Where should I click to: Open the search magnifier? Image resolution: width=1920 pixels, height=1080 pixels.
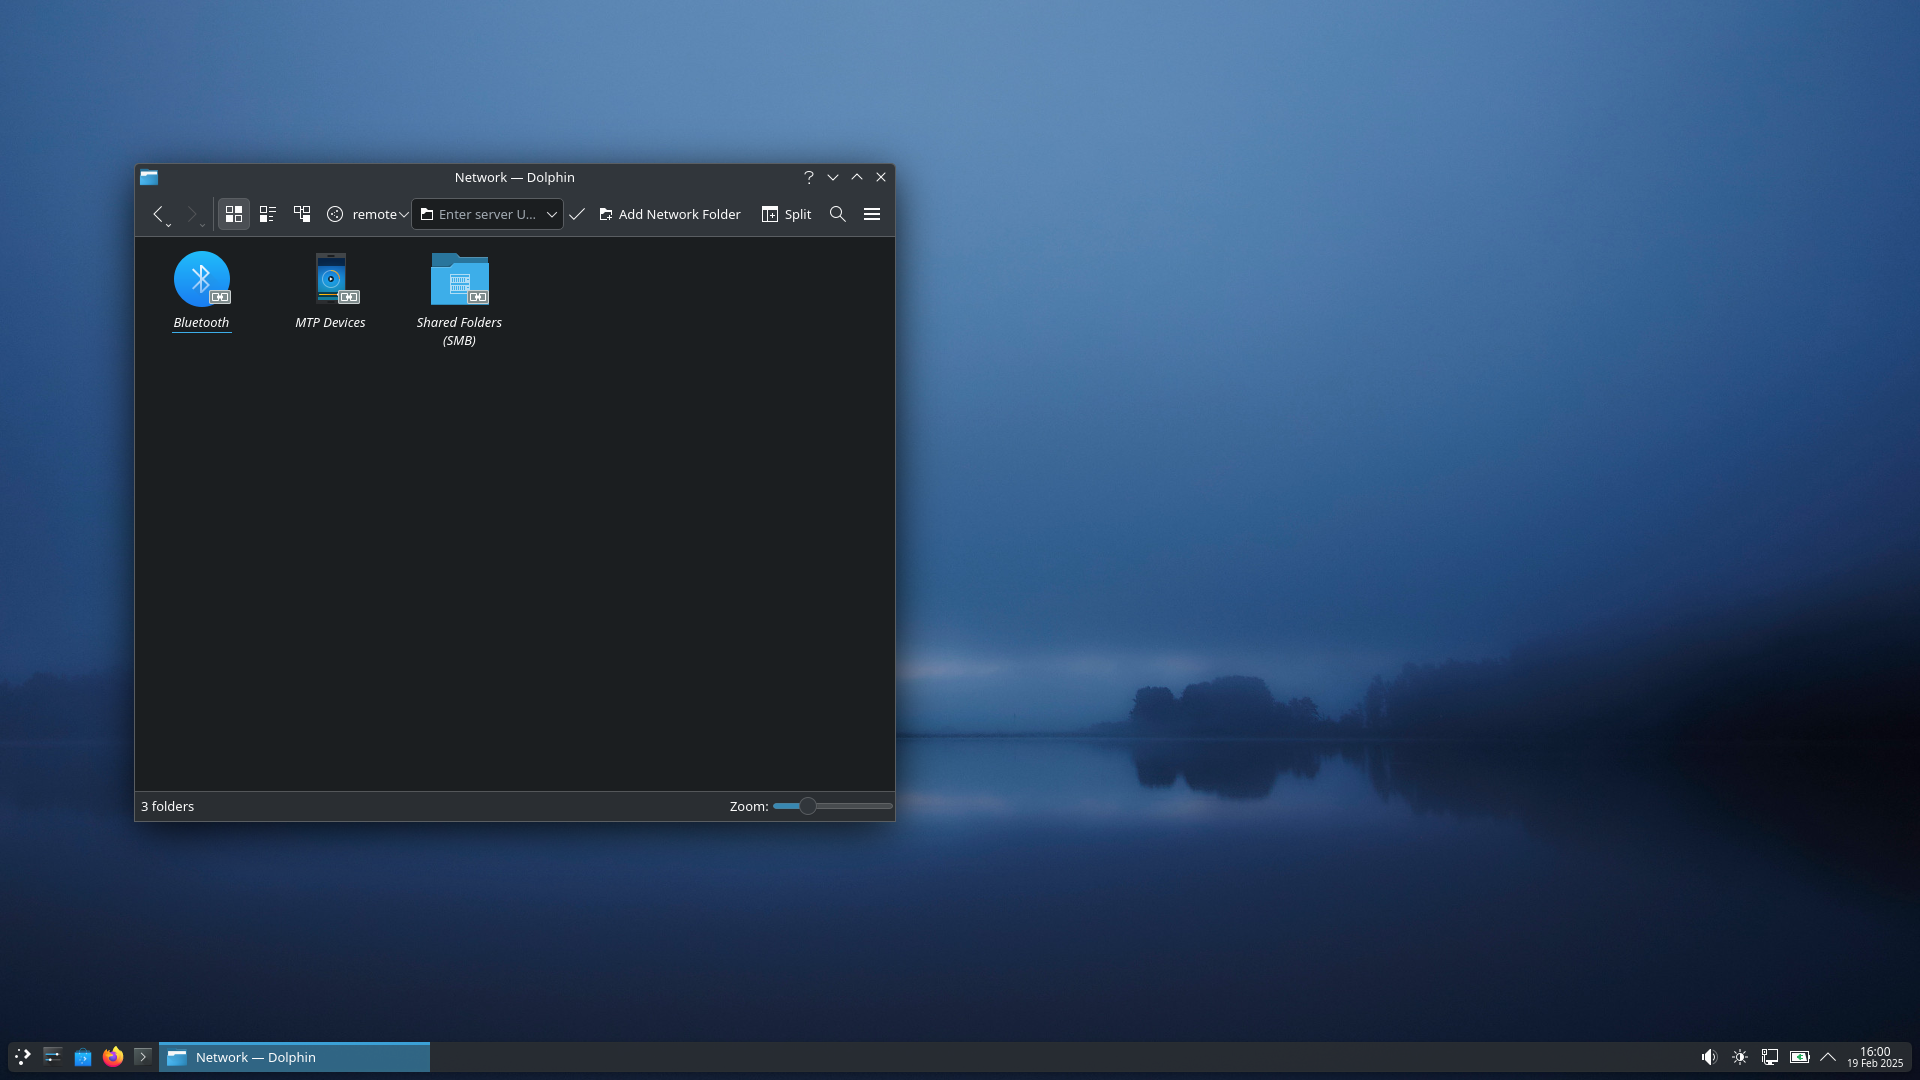(838, 214)
